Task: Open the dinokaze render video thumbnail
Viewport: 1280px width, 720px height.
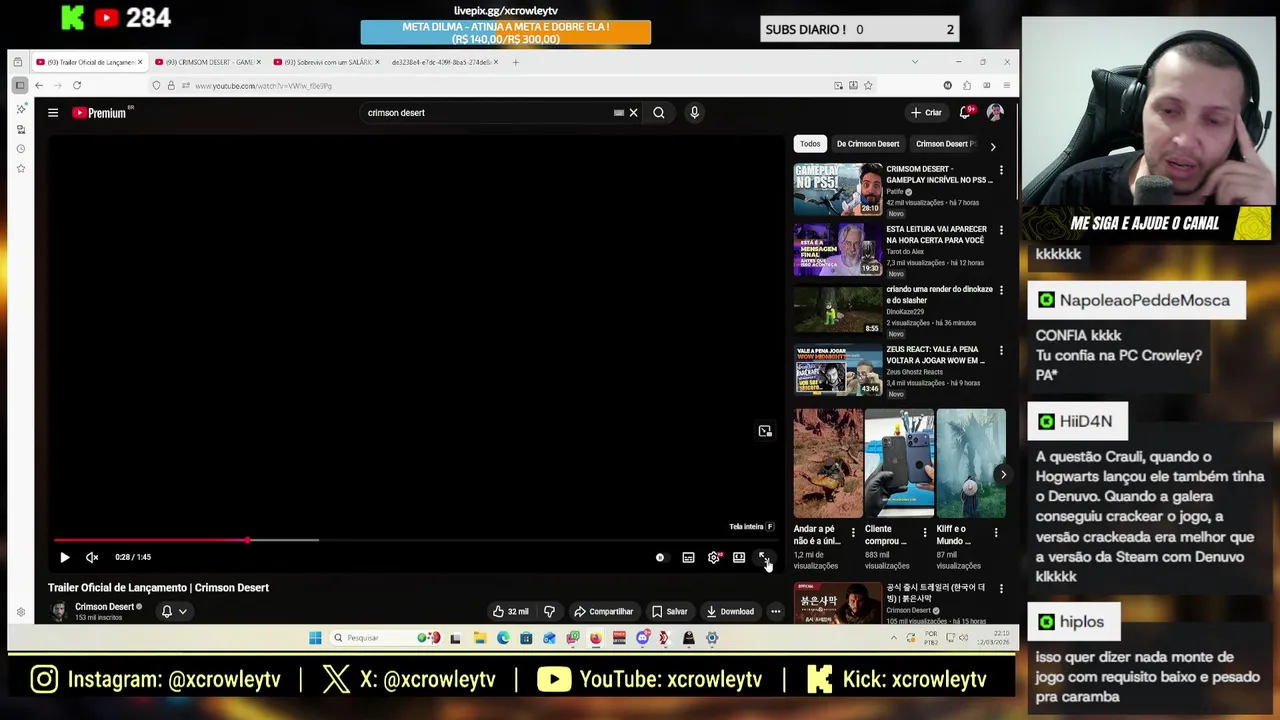Action: pos(838,309)
